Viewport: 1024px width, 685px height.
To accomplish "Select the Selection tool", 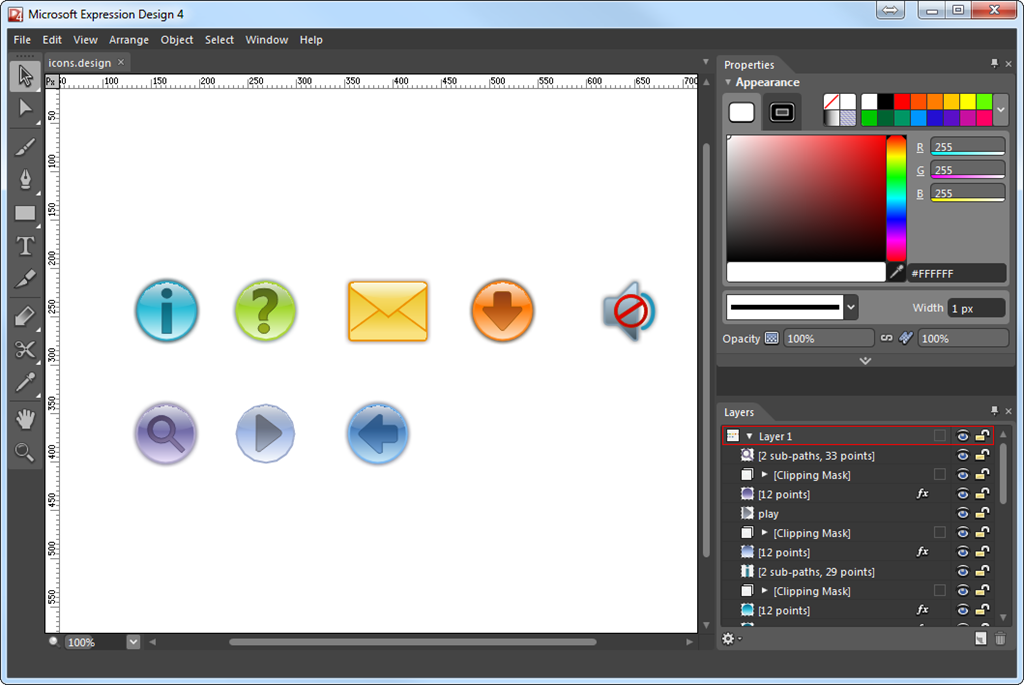I will point(25,75).
